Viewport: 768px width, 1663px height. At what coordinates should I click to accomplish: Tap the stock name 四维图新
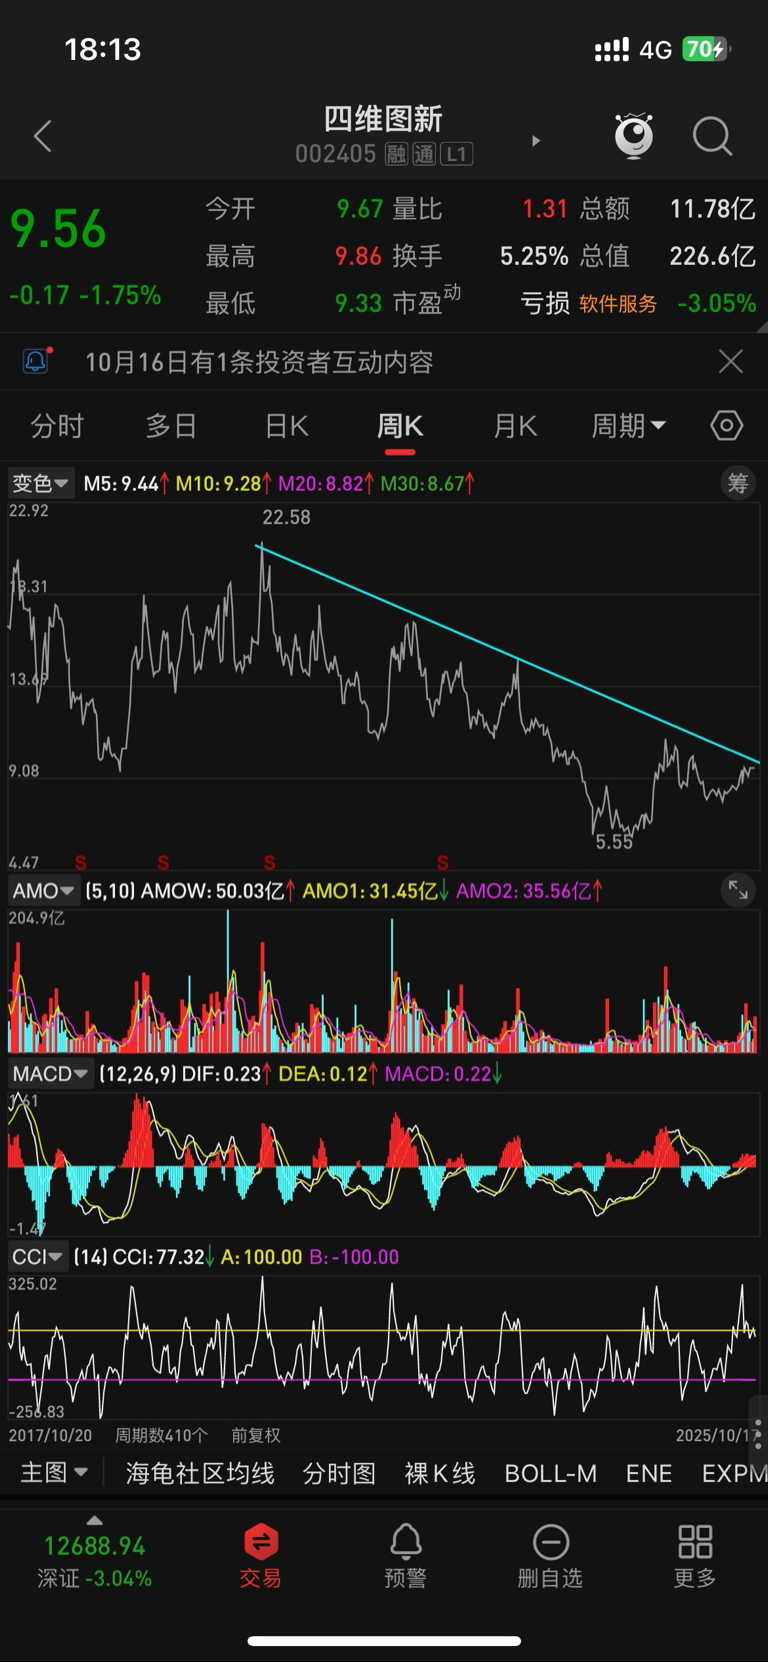(383, 119)
